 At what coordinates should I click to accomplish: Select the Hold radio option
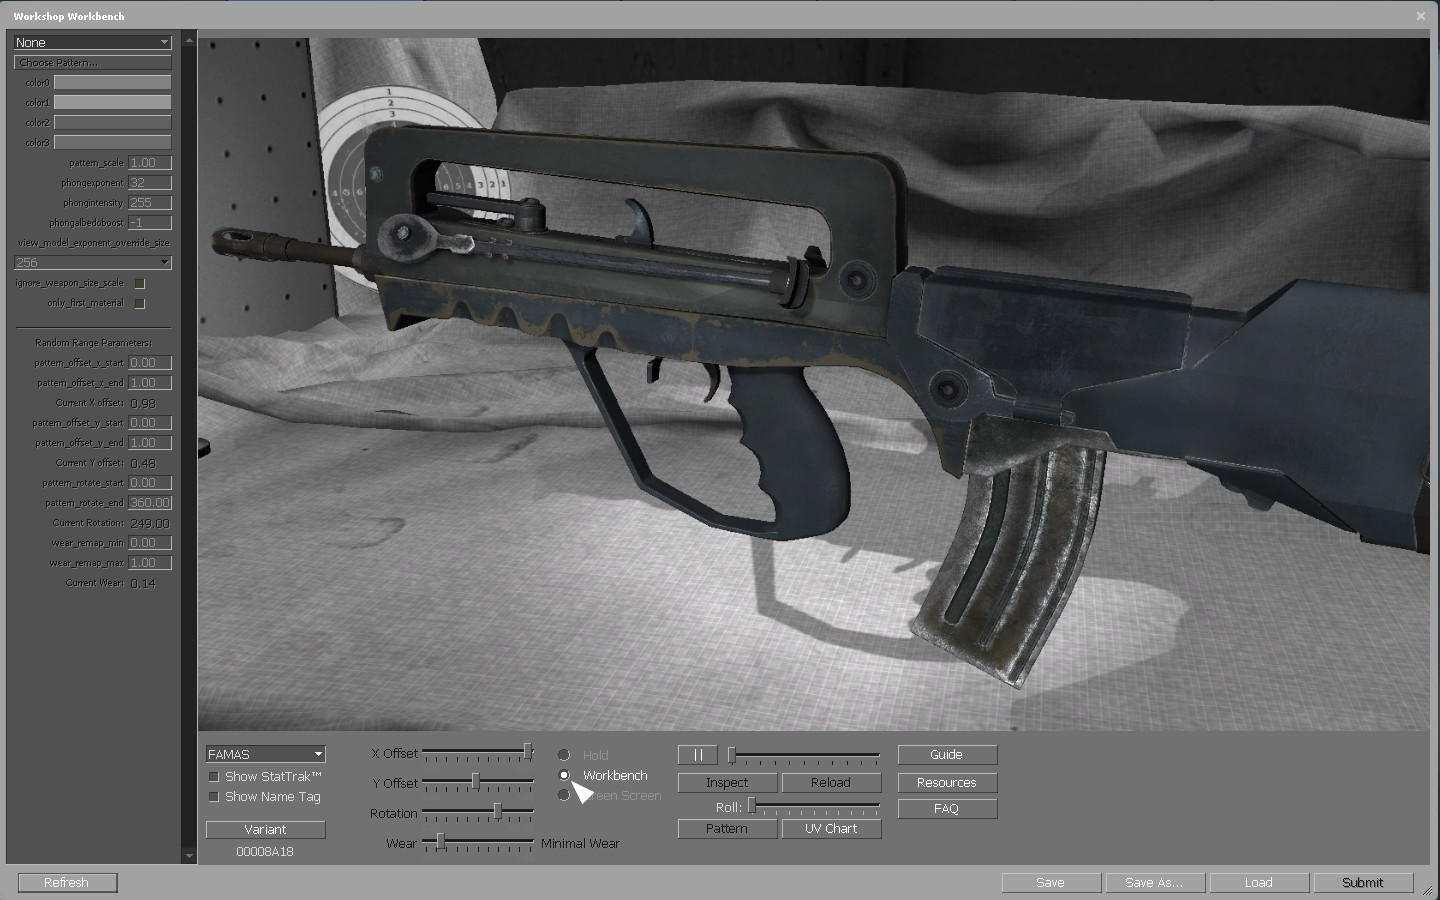coord(564,755)
